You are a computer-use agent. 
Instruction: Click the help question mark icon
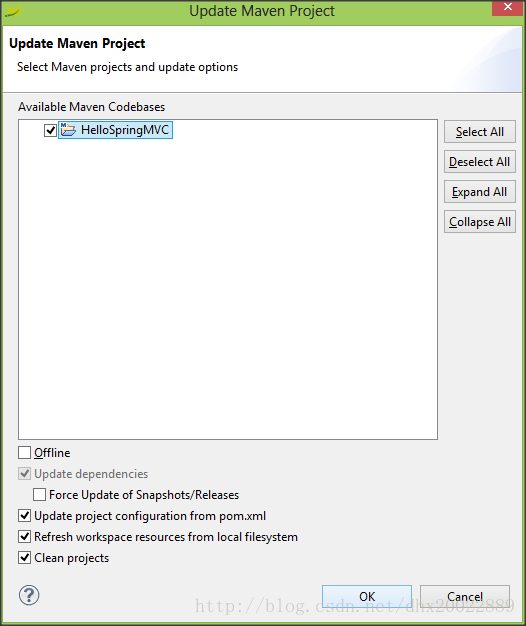29,595
